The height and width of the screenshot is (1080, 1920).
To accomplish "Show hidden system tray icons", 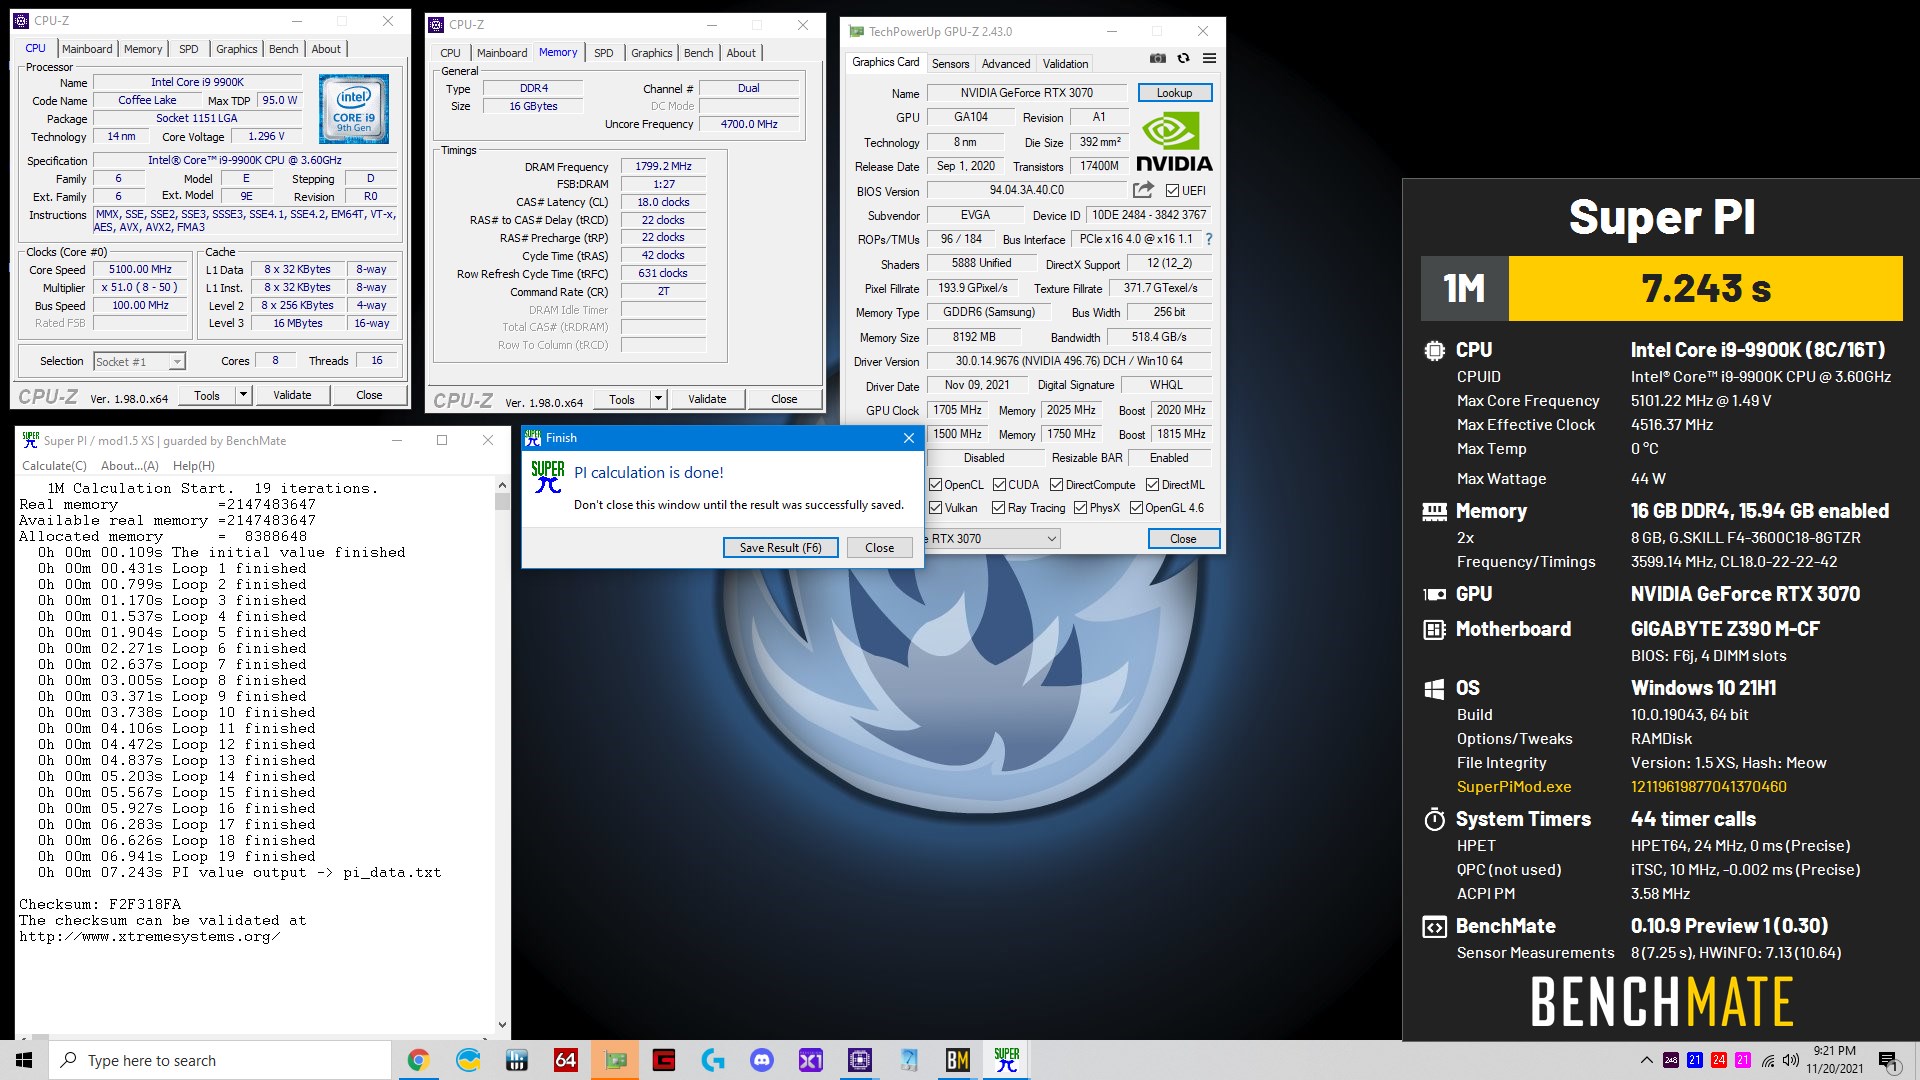I will 1646,1060.
